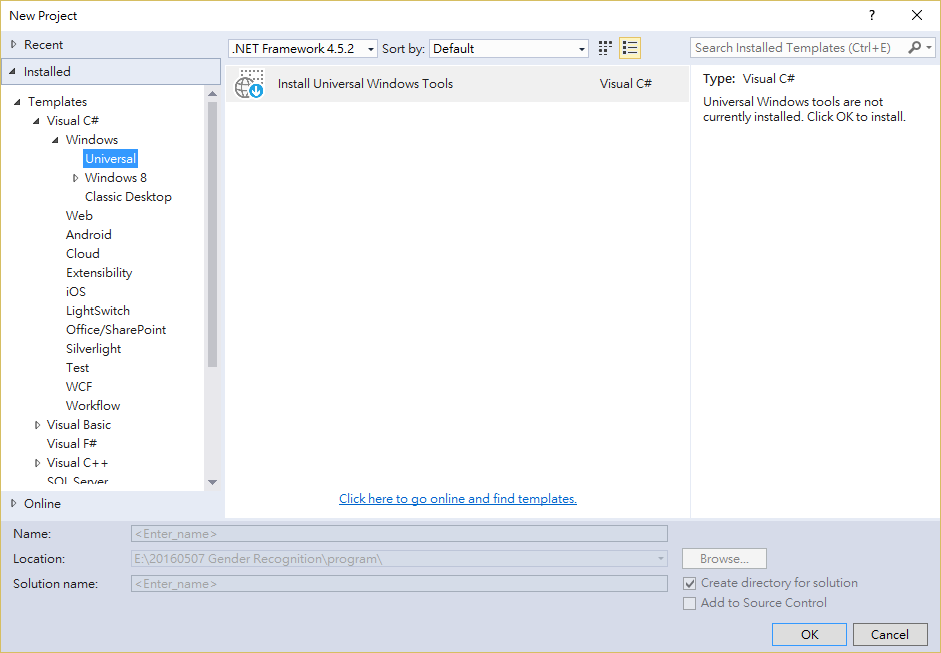Viewport: 941px width, 653px height.
Task: Click the search magnifier icon
Action: [x=915, y=47]
